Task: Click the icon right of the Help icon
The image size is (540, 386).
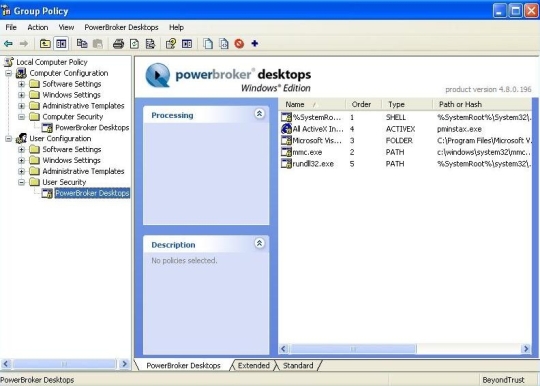Action: click(187, 44)
